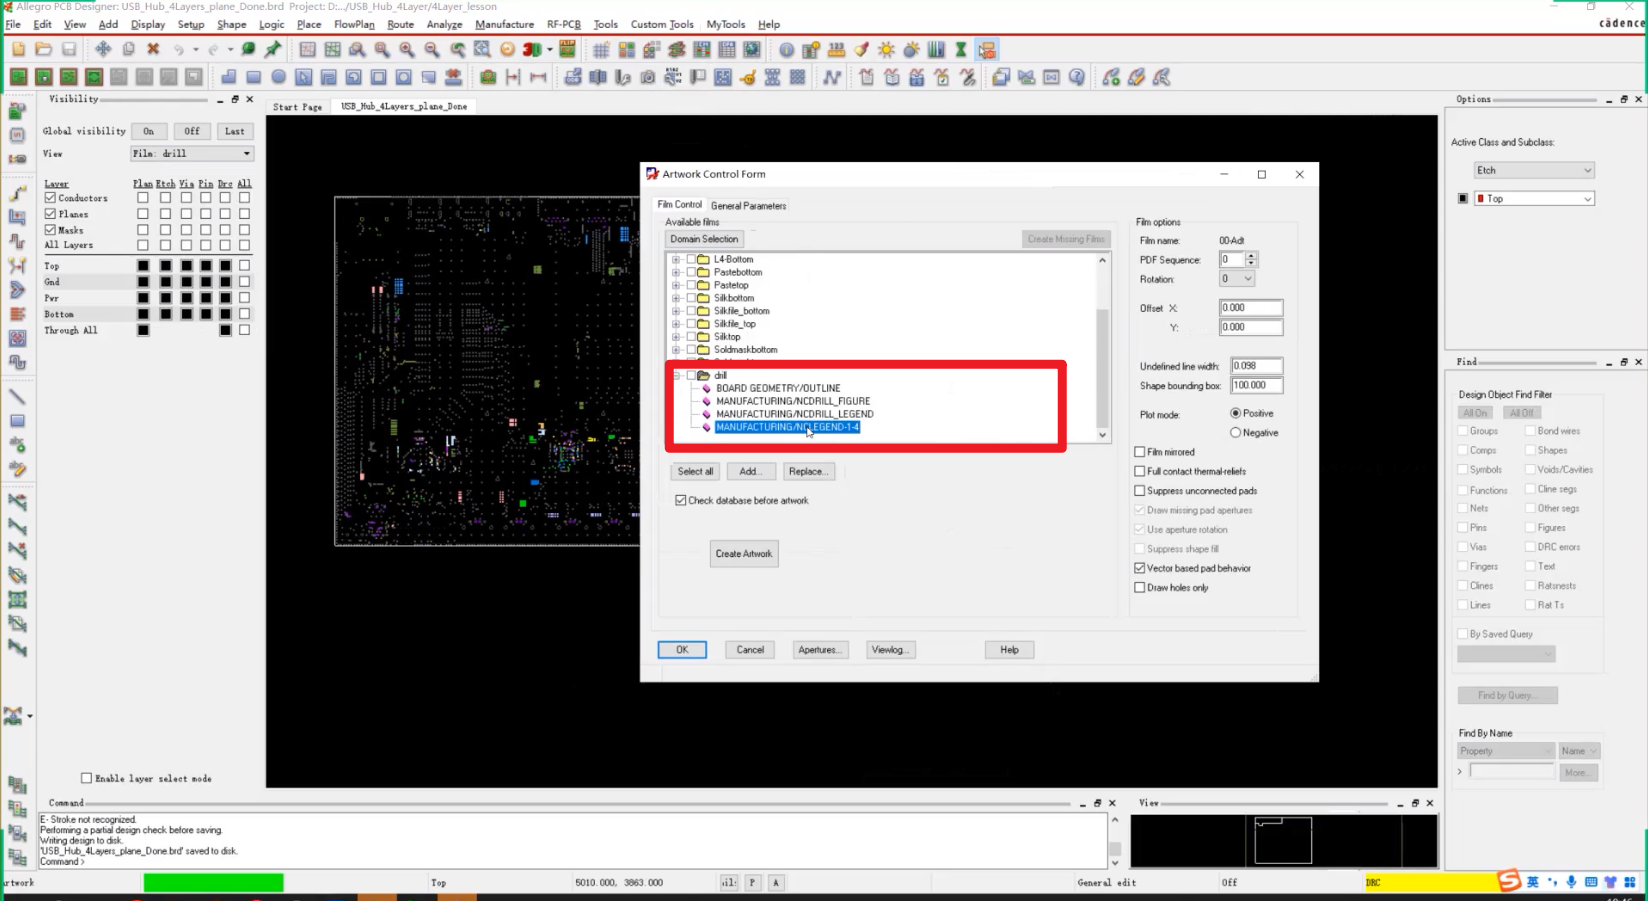Collapse the drill film folder

tap(677, 376)
